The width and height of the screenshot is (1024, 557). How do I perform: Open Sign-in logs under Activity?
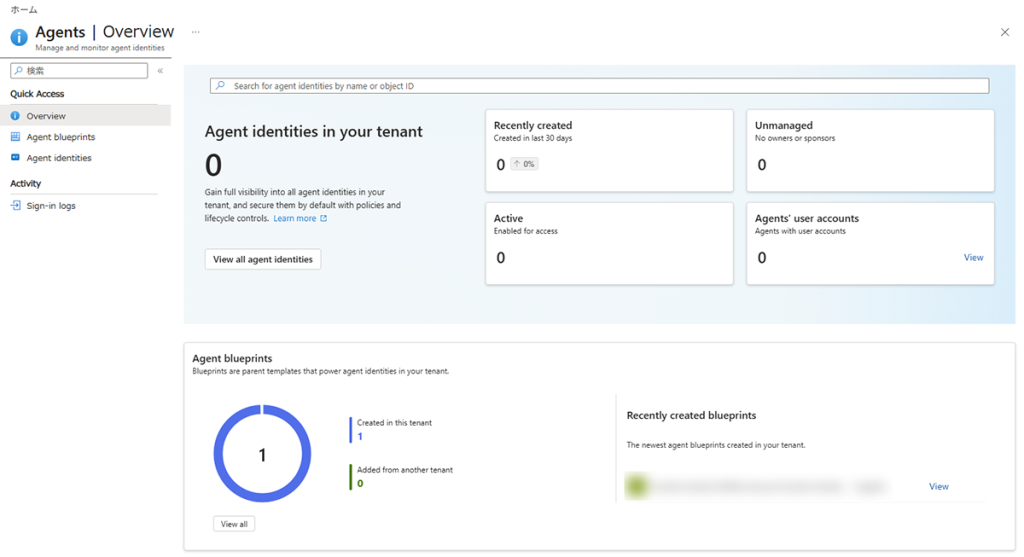(51, 206)
